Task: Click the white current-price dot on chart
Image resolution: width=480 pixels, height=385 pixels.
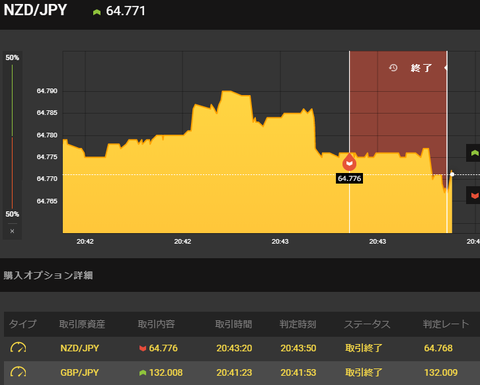Action: pos(452,174)
